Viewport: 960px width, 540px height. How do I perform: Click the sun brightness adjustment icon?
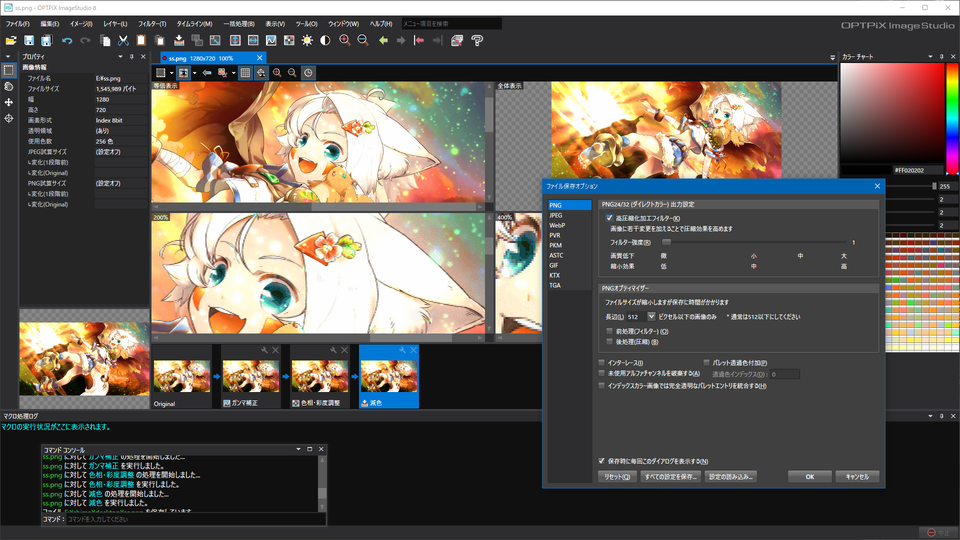click(x=307, y=40)
